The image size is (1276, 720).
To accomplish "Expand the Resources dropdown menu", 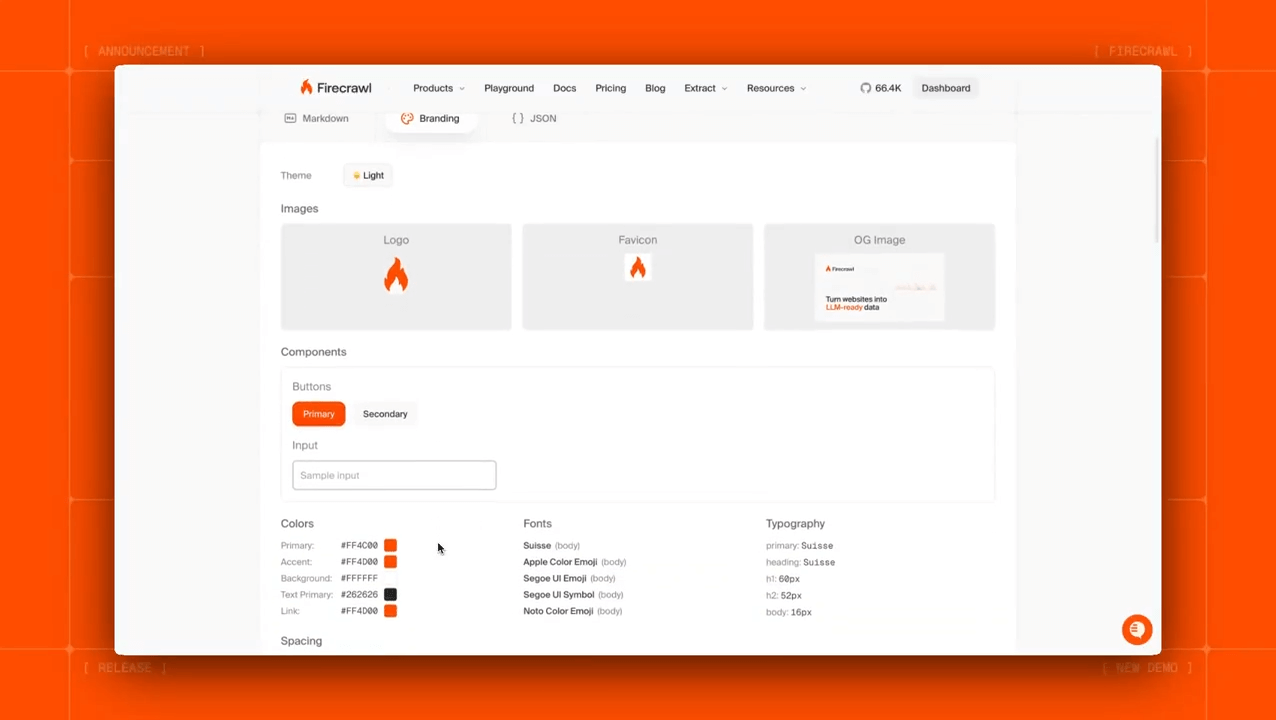I will pyautogui.click(x=776, y=88).
